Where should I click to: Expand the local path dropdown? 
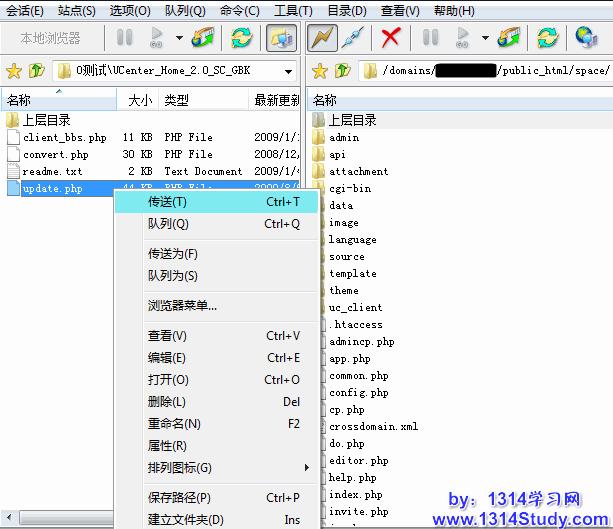[x=288, y=72]
